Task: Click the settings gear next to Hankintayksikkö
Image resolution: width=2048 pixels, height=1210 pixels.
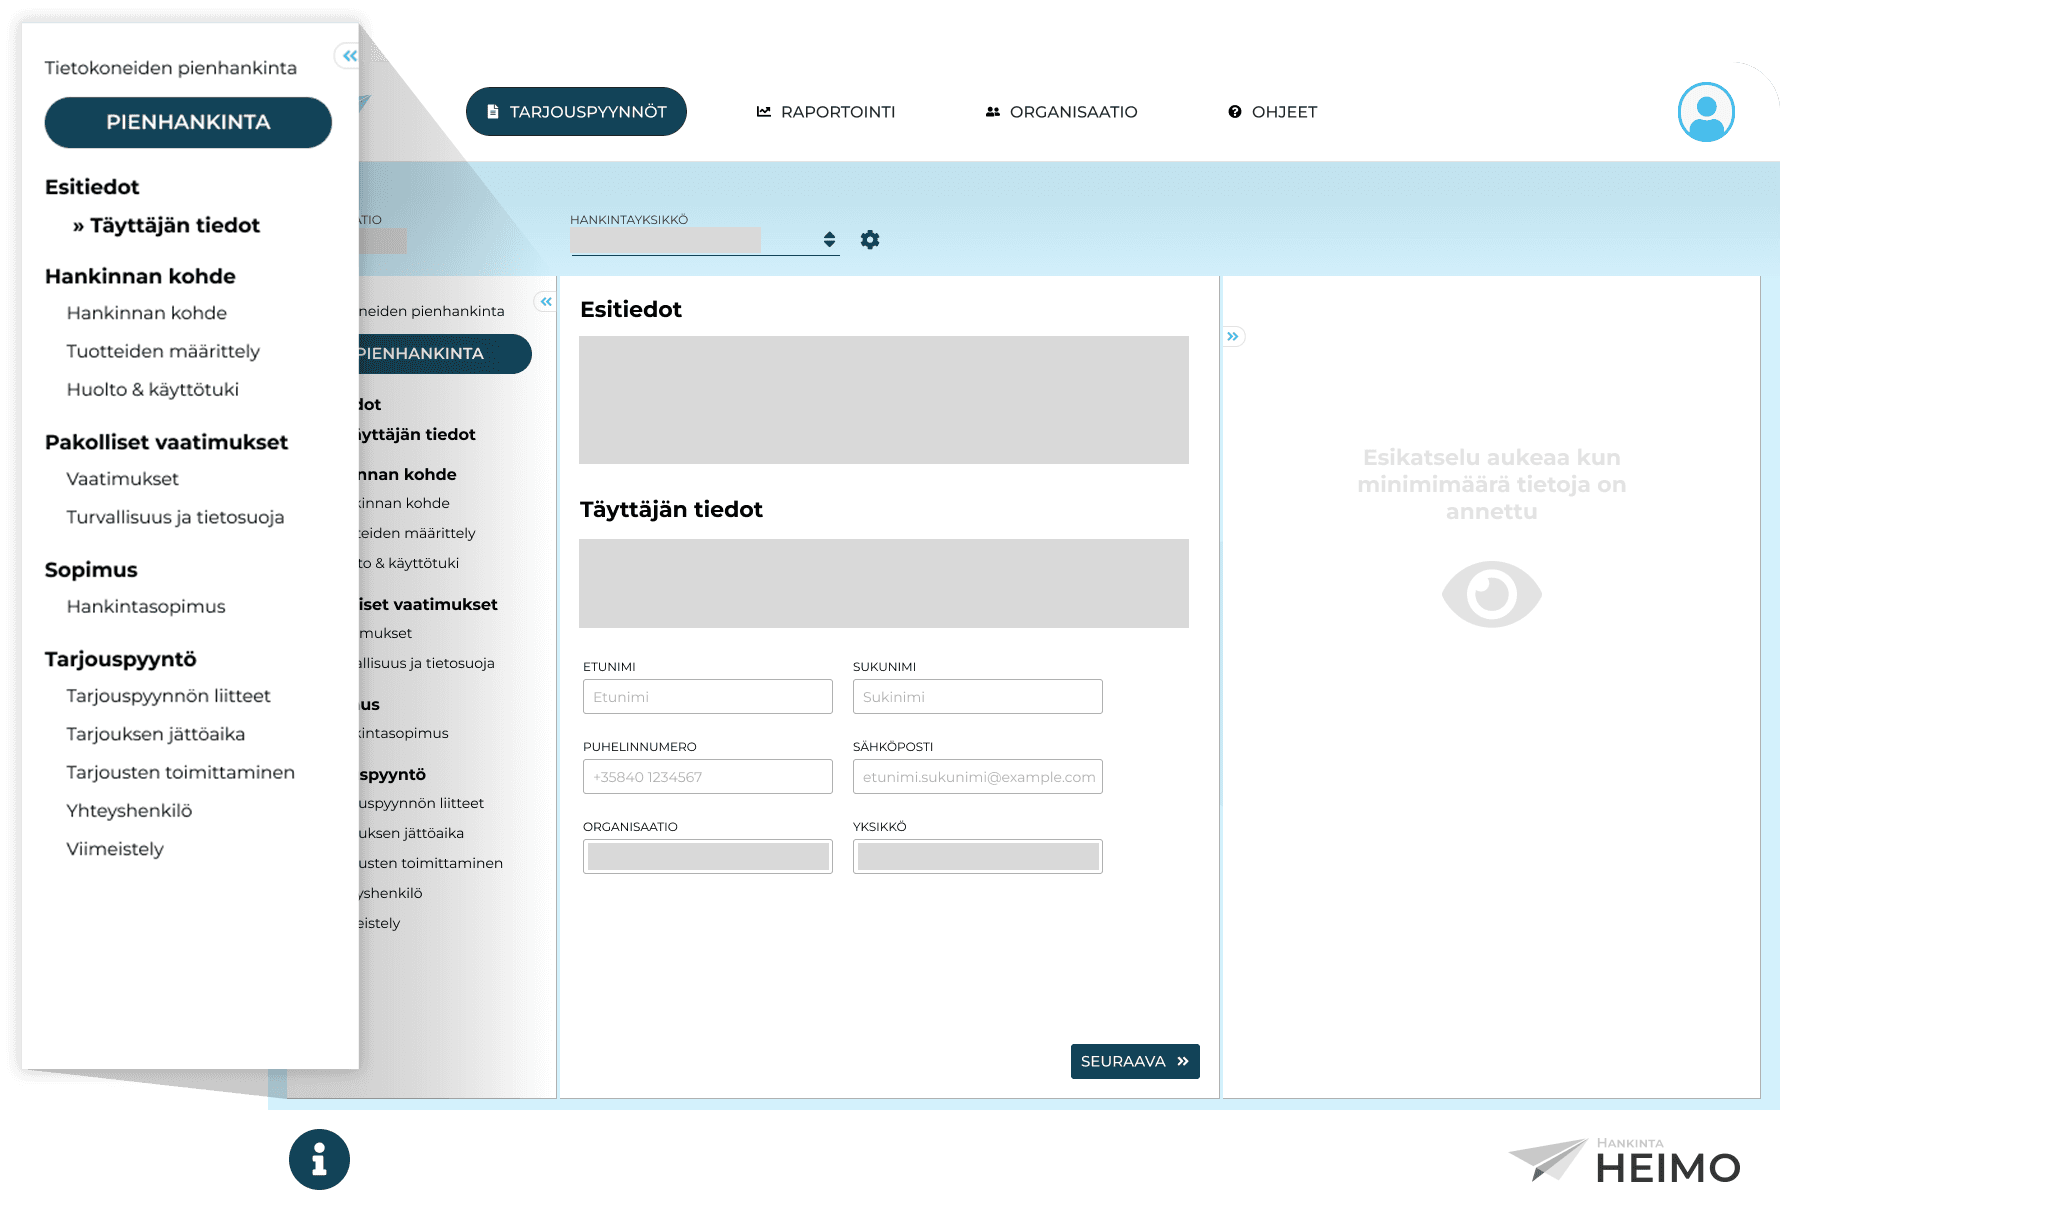Action: [x=870, y=240]
